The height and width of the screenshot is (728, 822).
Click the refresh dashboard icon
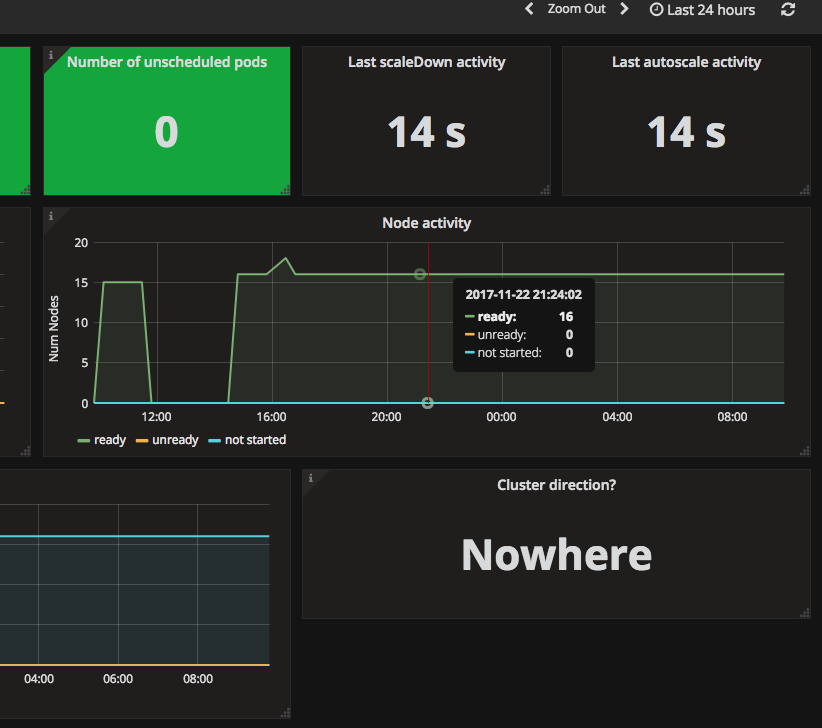(x=787, y=9)
